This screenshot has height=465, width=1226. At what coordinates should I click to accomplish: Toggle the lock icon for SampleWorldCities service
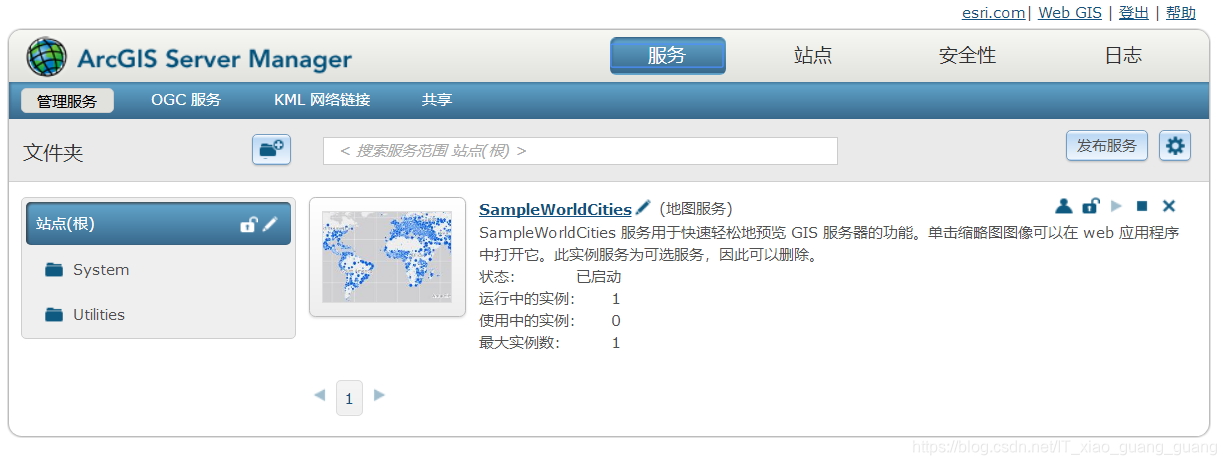[1091, 206]
